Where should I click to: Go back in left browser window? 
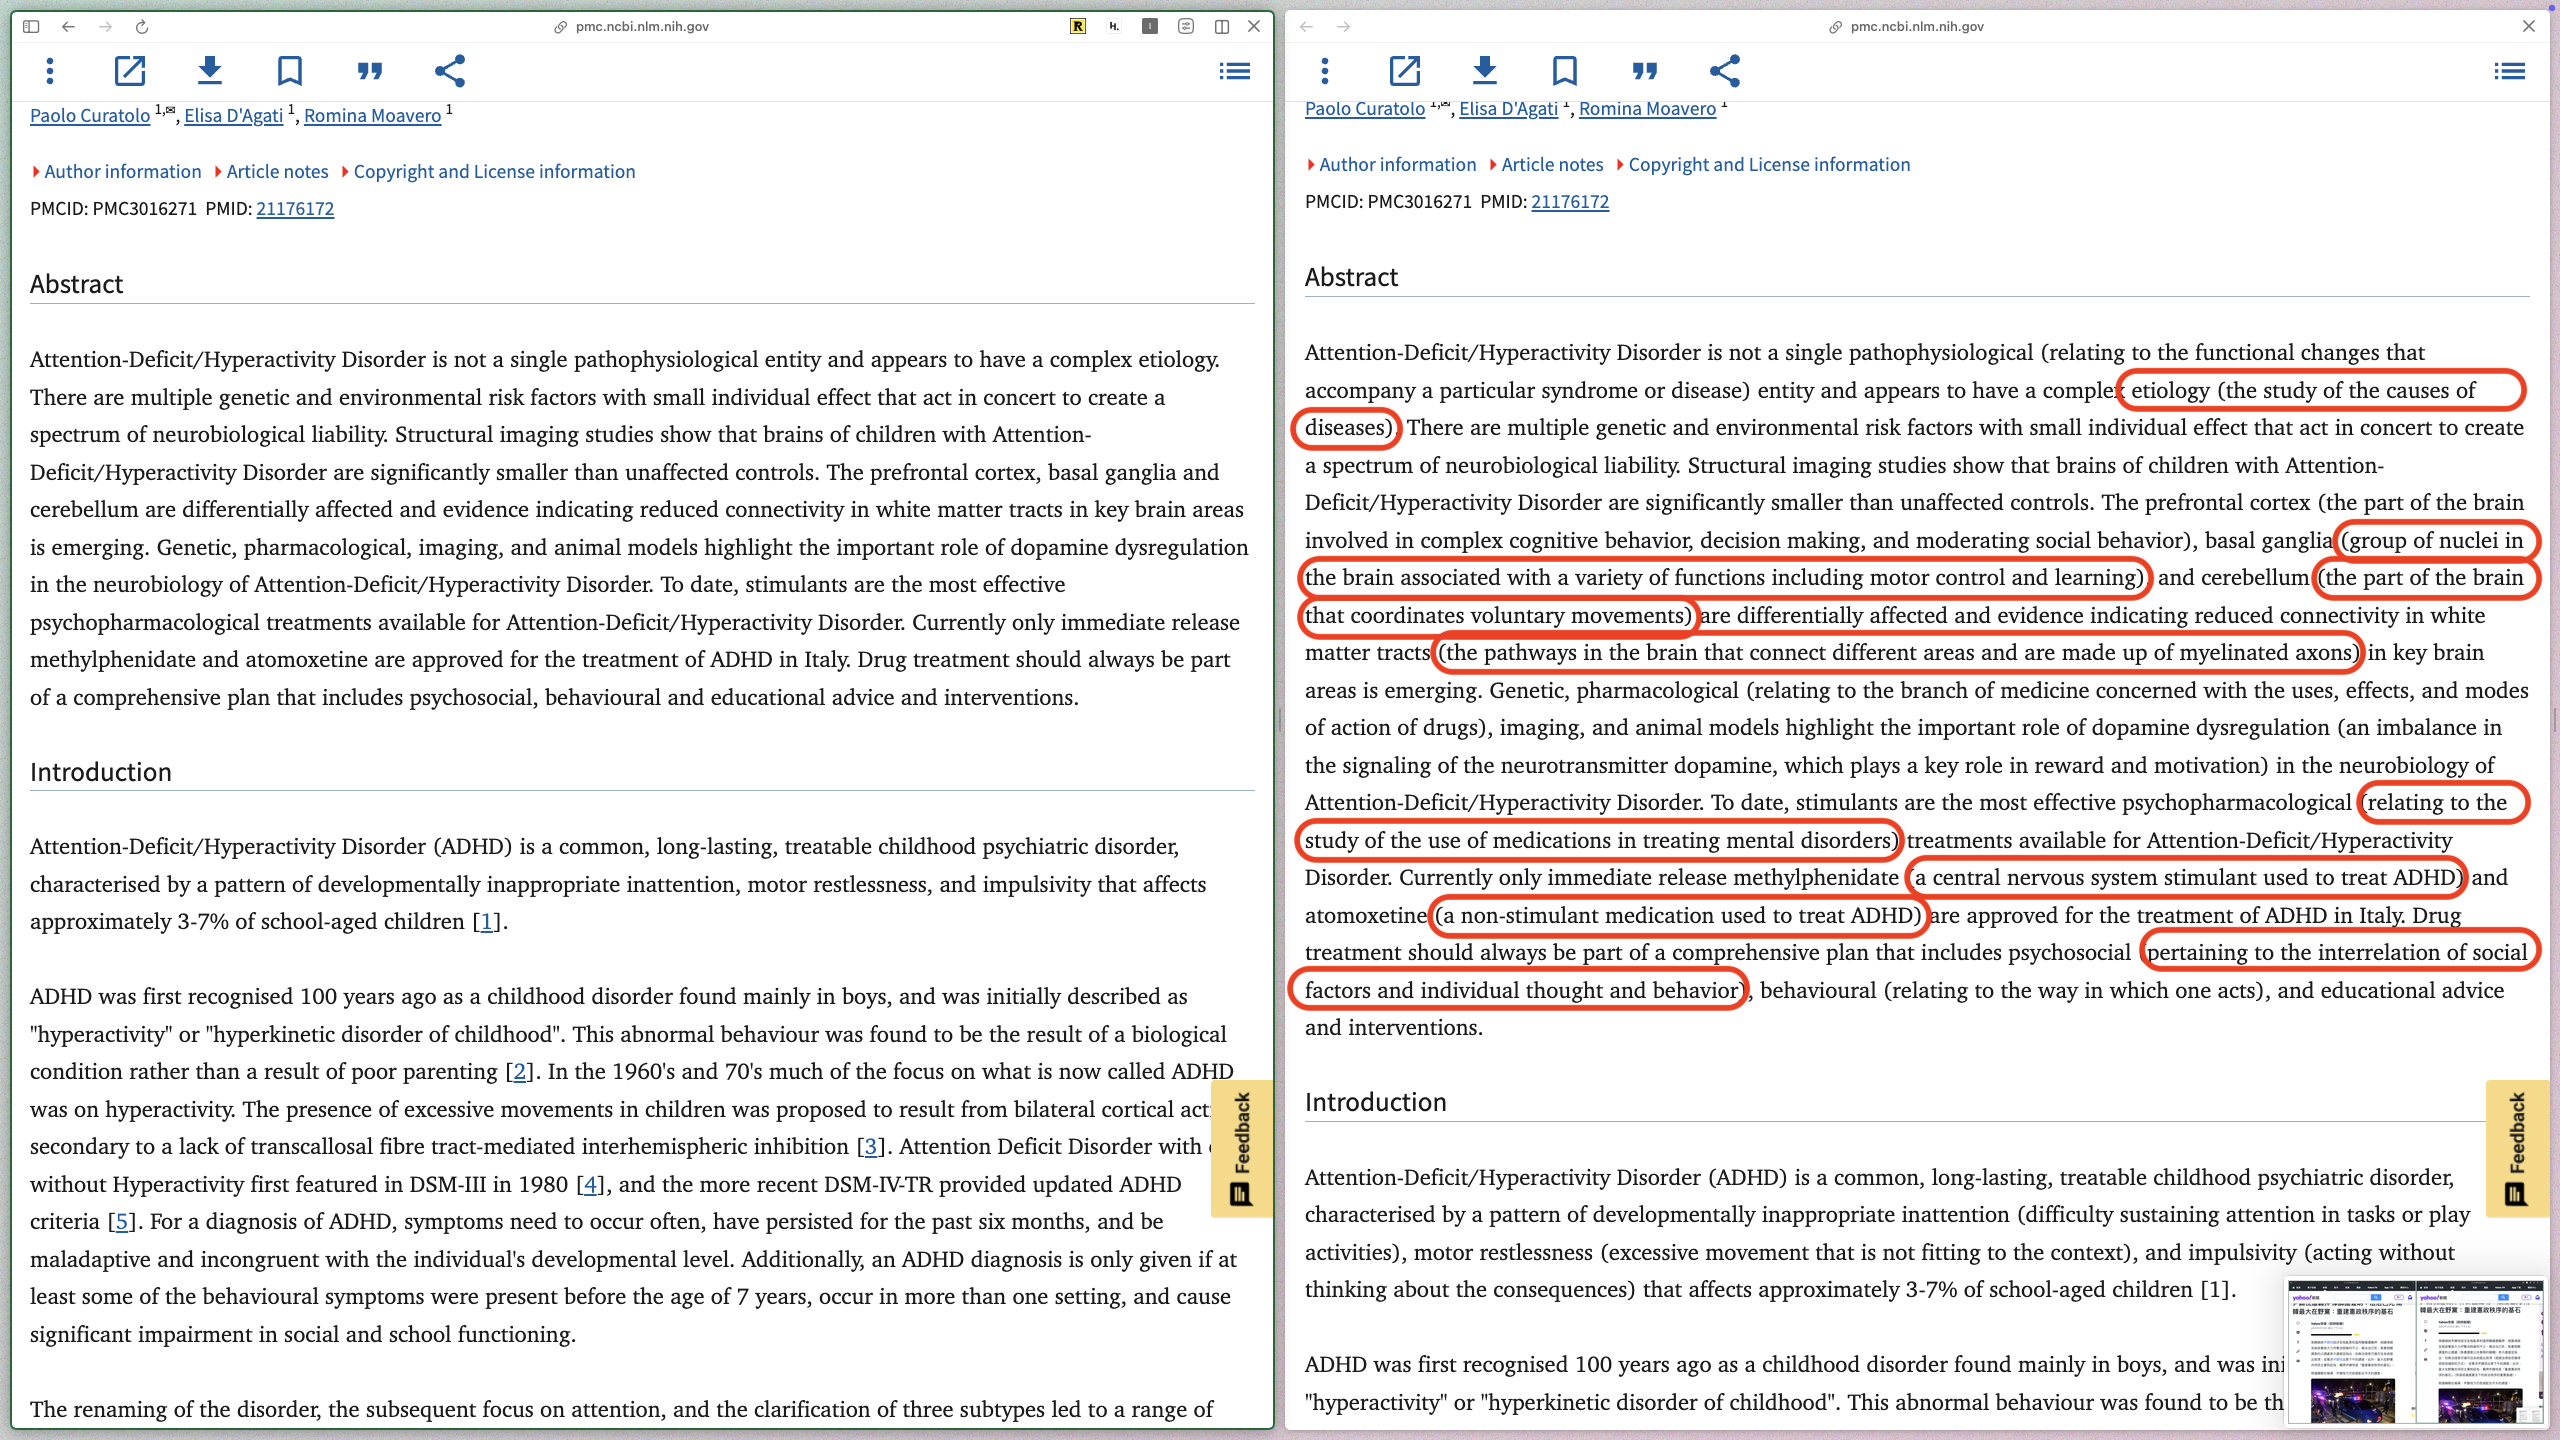(x=68, y=27)
